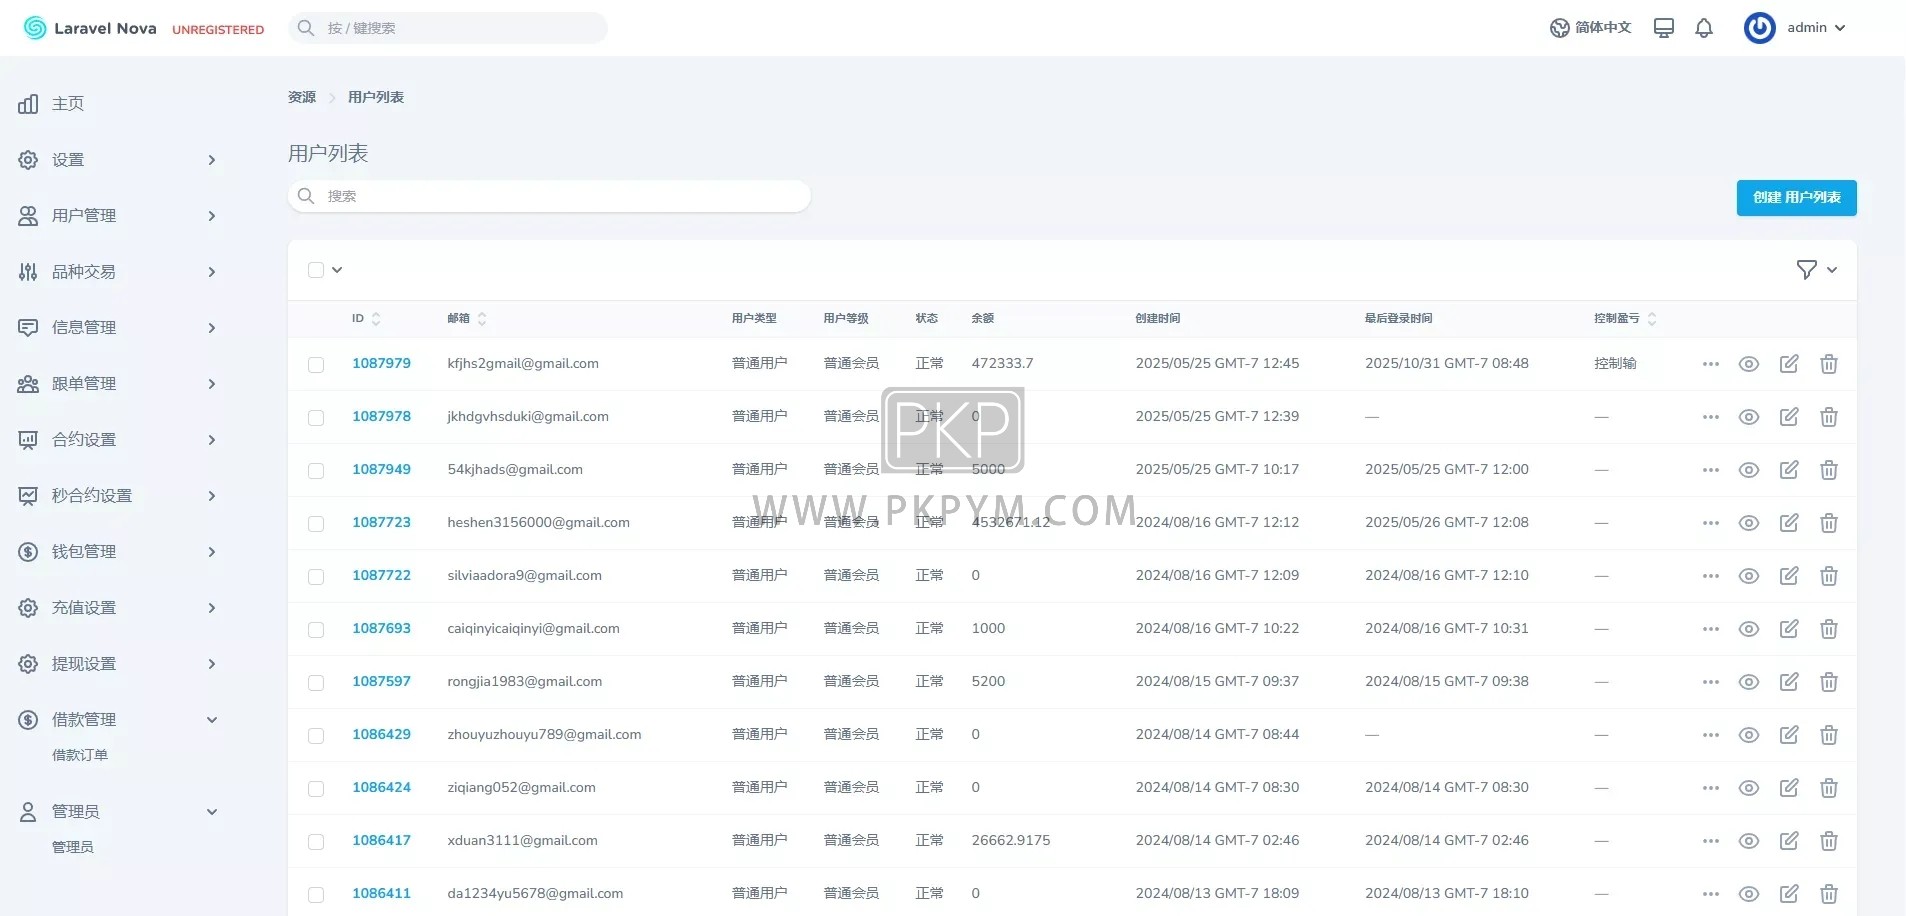Open the notifications bell icon

click(1704, 28)
